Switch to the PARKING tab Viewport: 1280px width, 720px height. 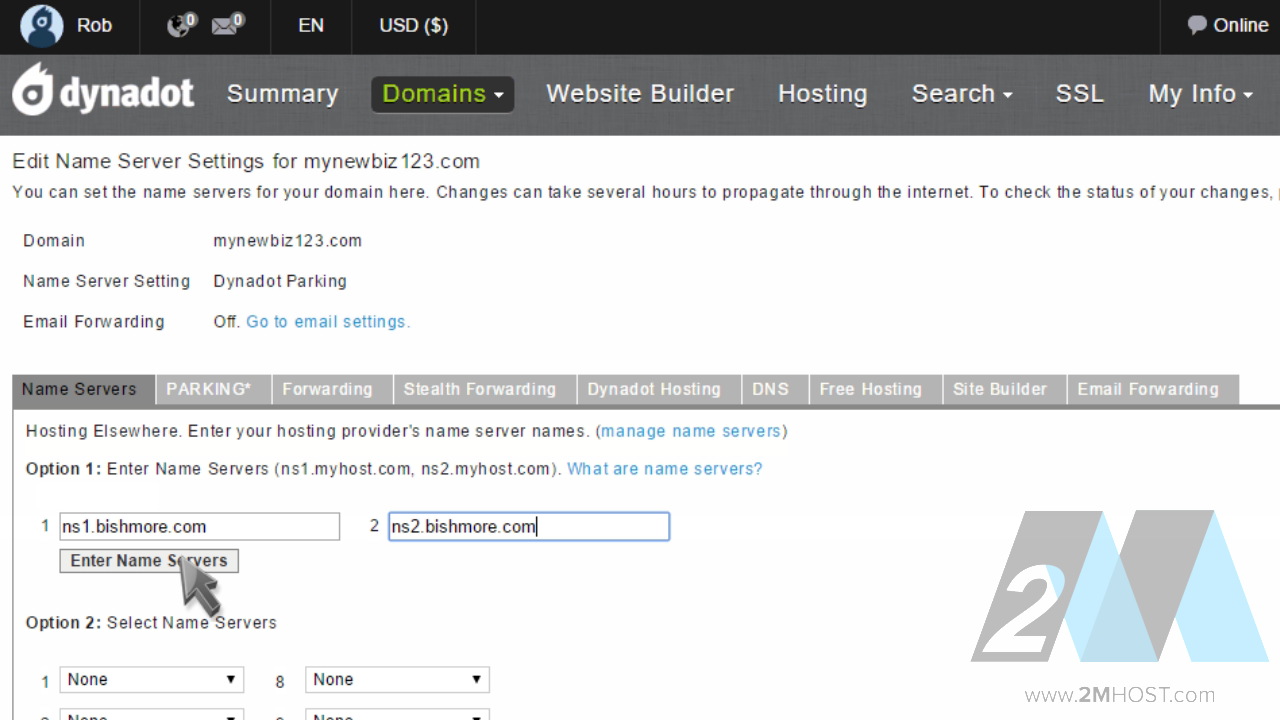click(x=213, y=389)
